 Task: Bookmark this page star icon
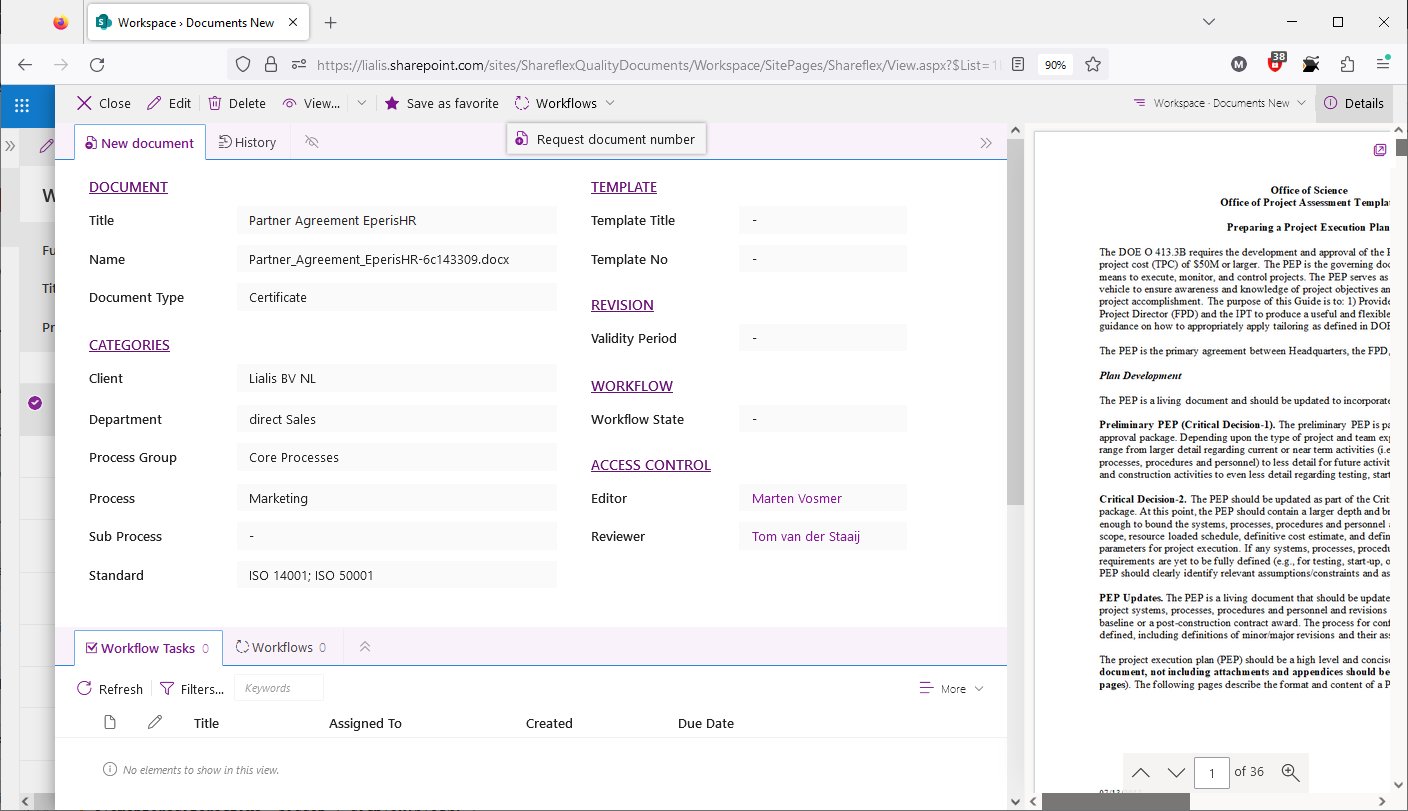point(1092,64)
